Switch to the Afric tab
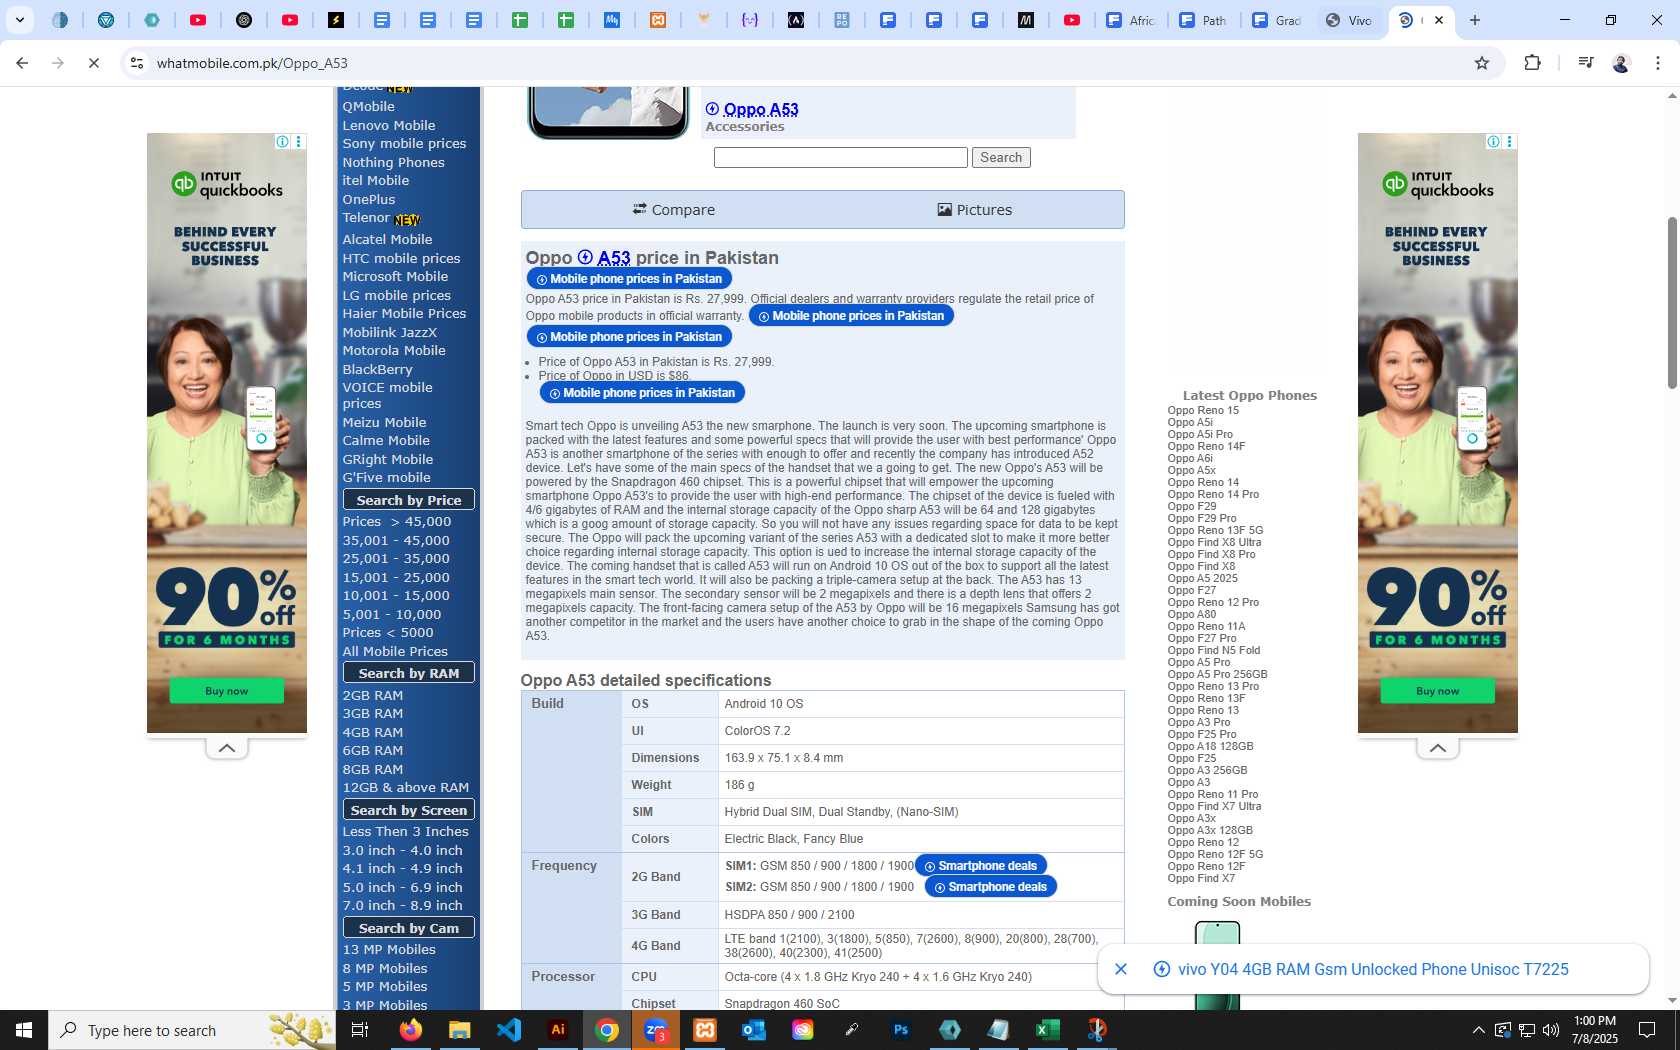1680x1050 pixels. pyautogui.click(x=1131, y=20)
